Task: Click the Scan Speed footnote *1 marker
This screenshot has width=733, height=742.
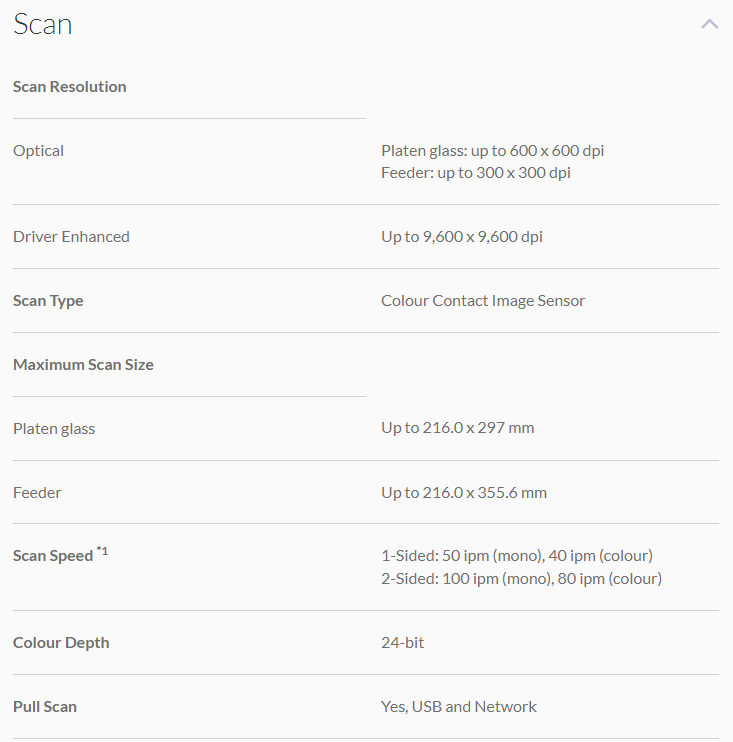Action: coord(102,551)
